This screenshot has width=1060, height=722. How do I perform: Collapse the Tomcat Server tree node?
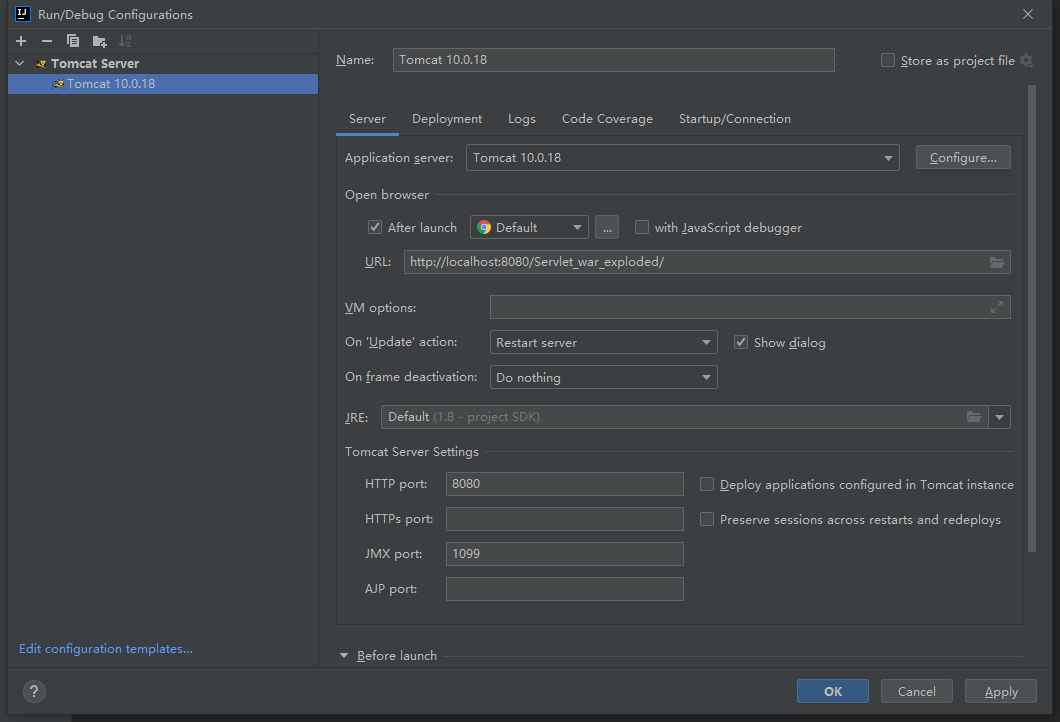click(20, 64)
